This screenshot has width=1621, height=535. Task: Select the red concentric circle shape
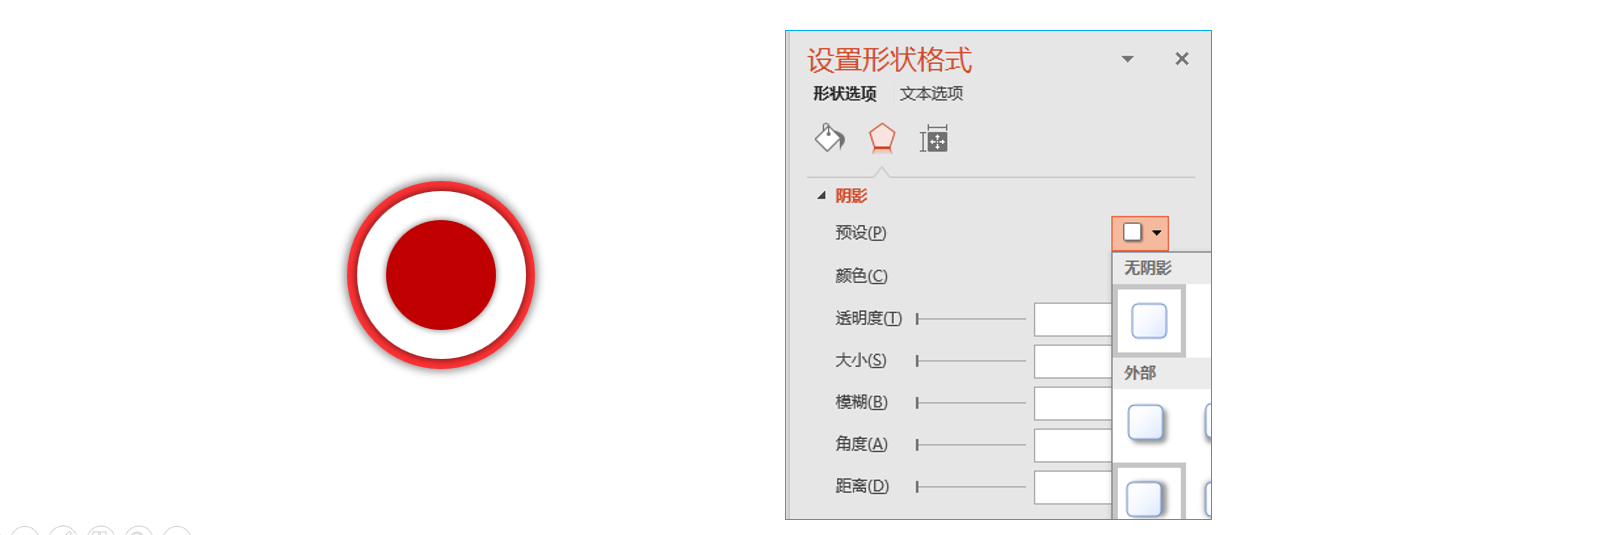[441, 275]
